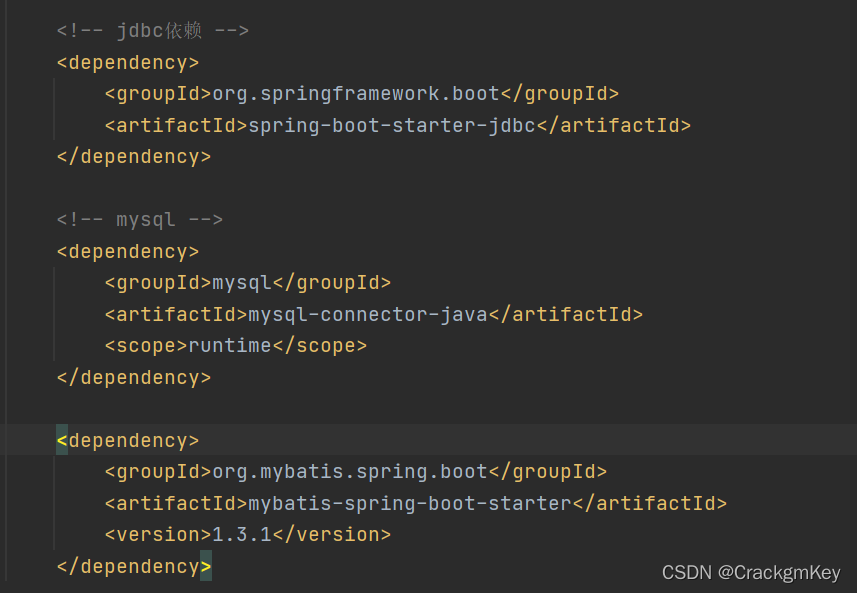Click the final closing dependency tag
Image resolution: width=857 pixels, height=593 pixels.
(134, 567)
